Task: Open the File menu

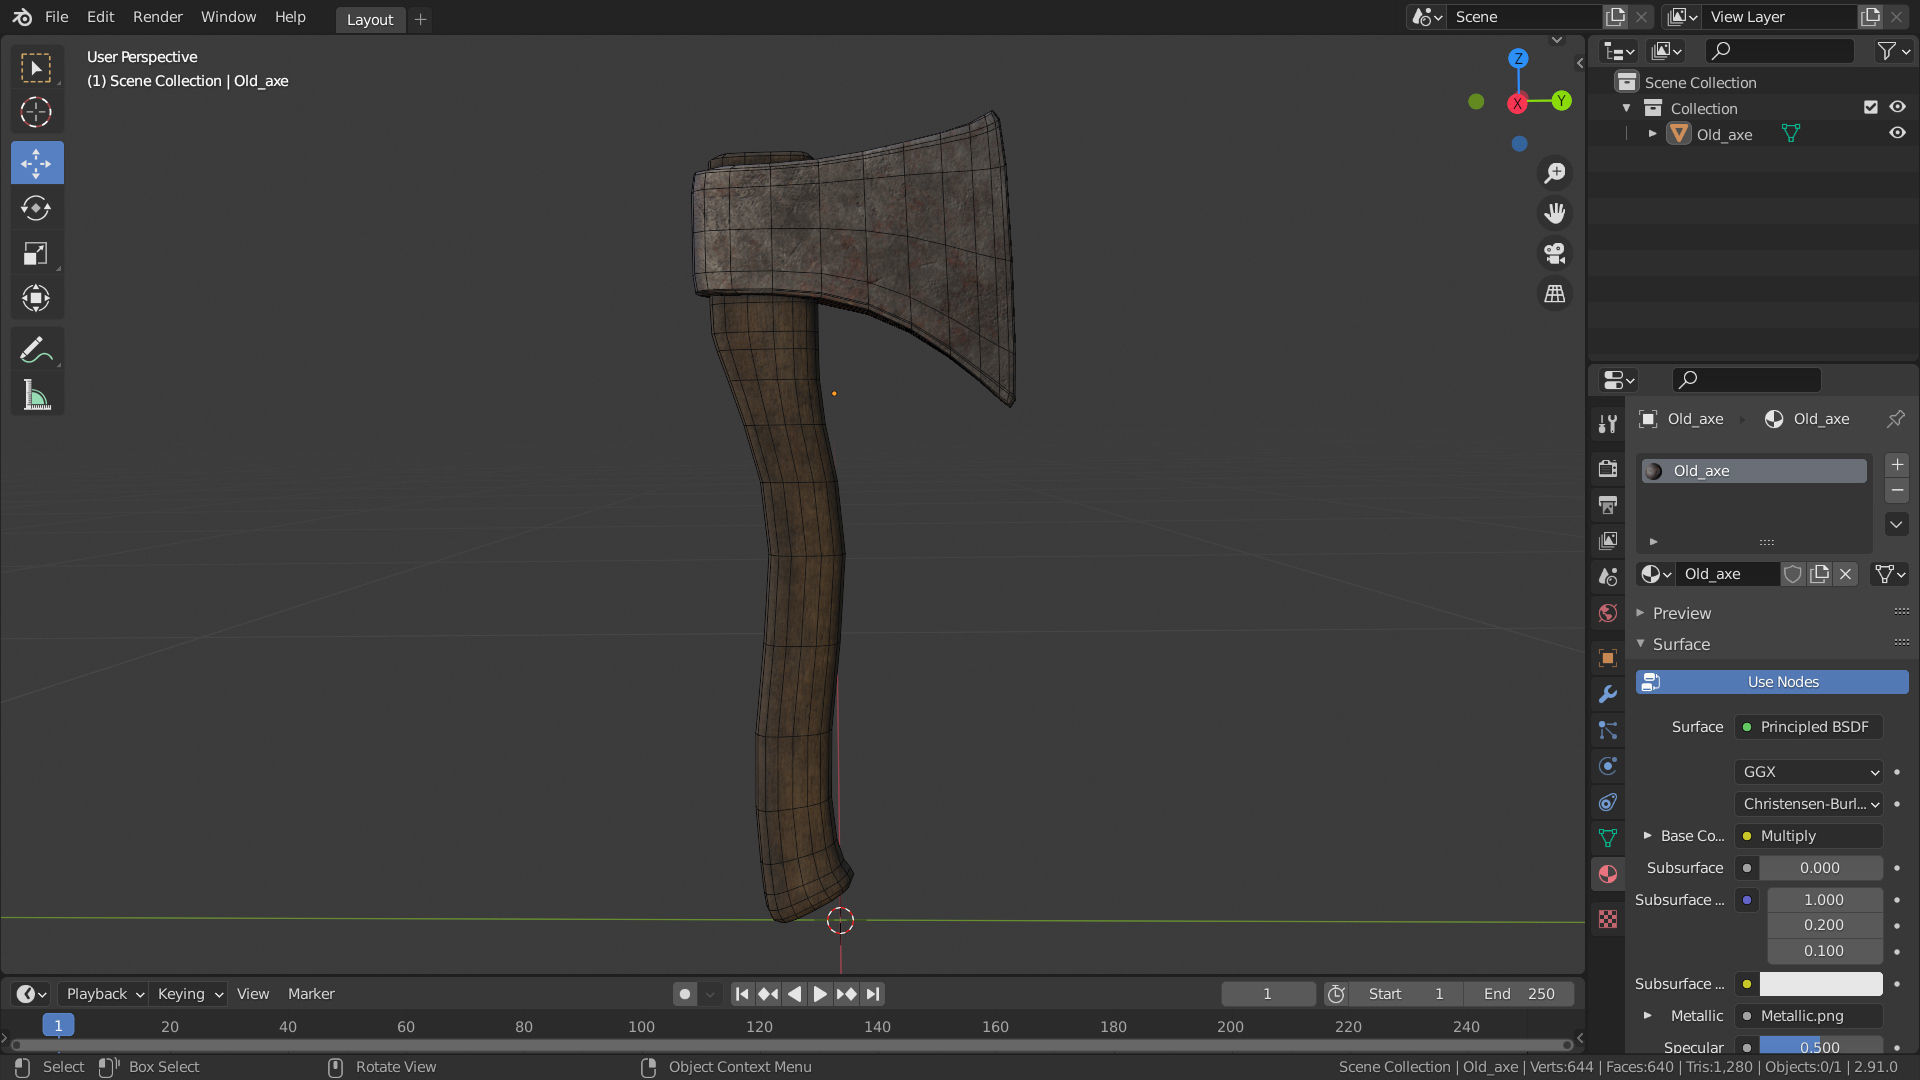Action: (x=57, y=17)
